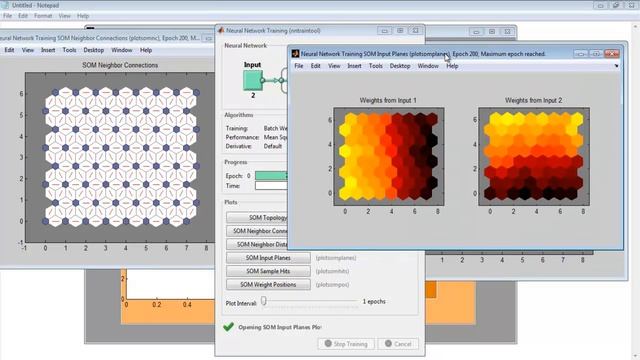Open View menu in SOM Input Planes window
Screen dimensions: 640x360
click(334, 66)
